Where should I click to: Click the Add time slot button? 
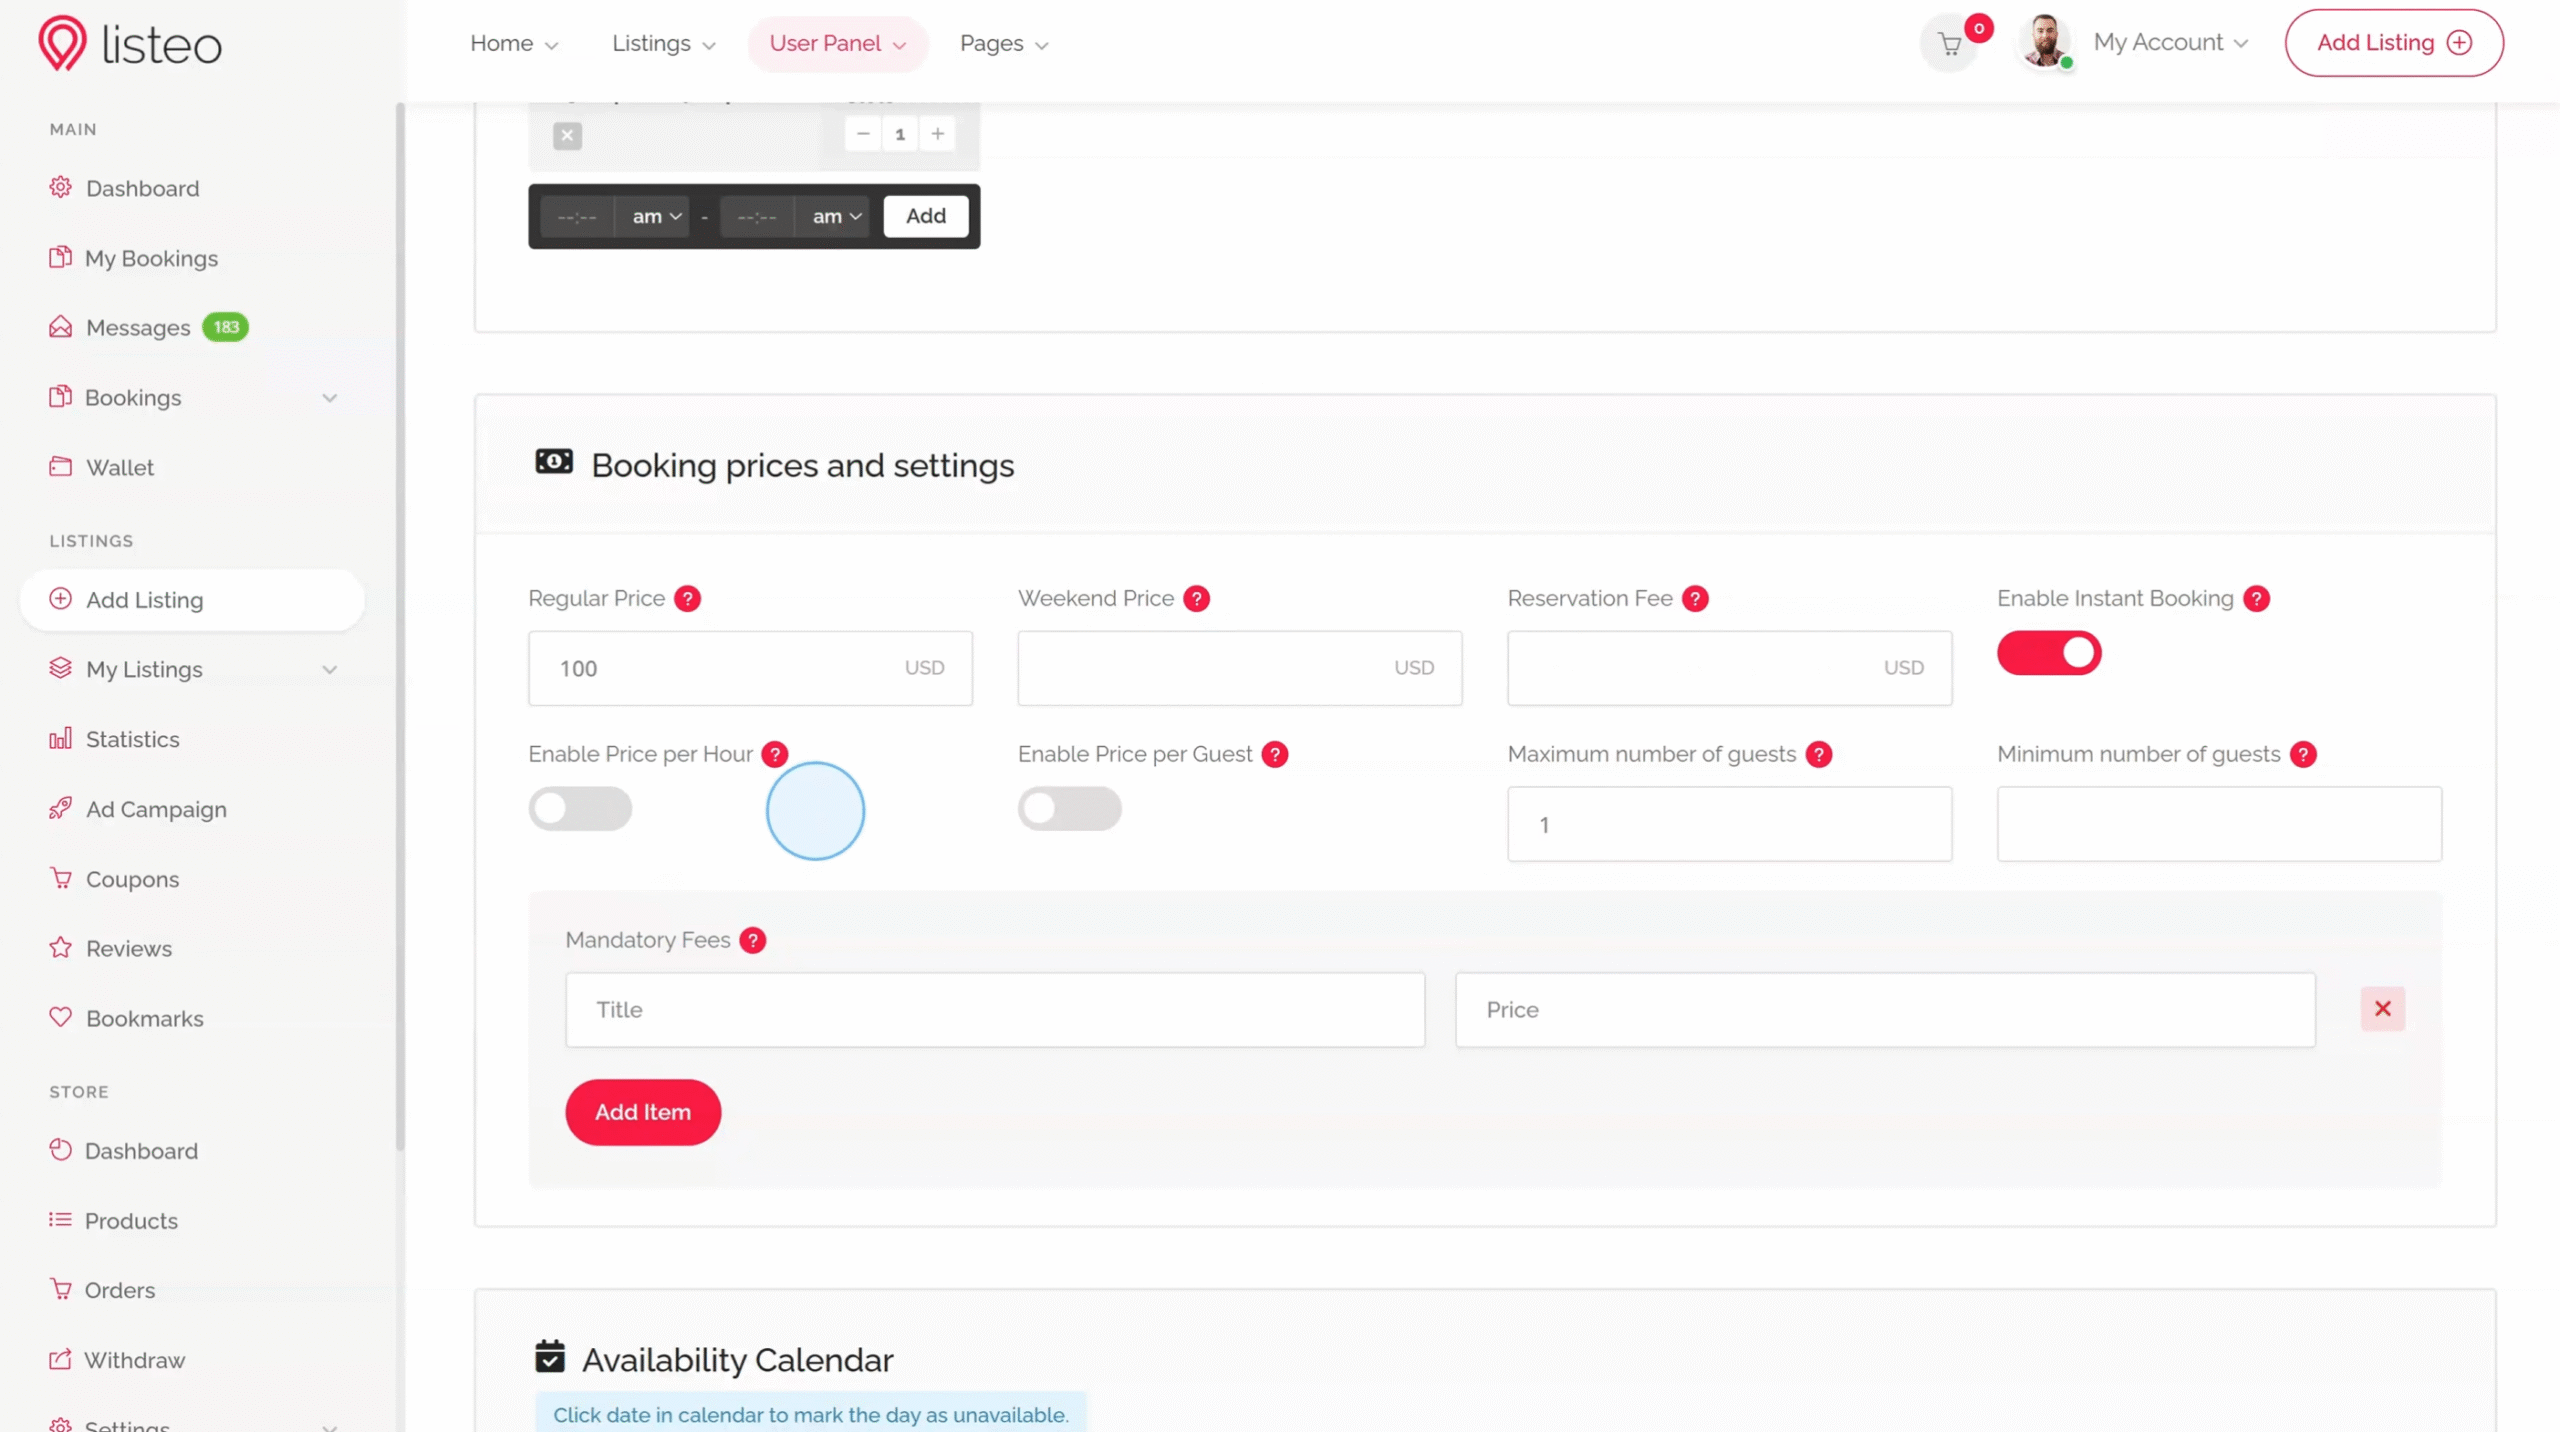[925, 216]
